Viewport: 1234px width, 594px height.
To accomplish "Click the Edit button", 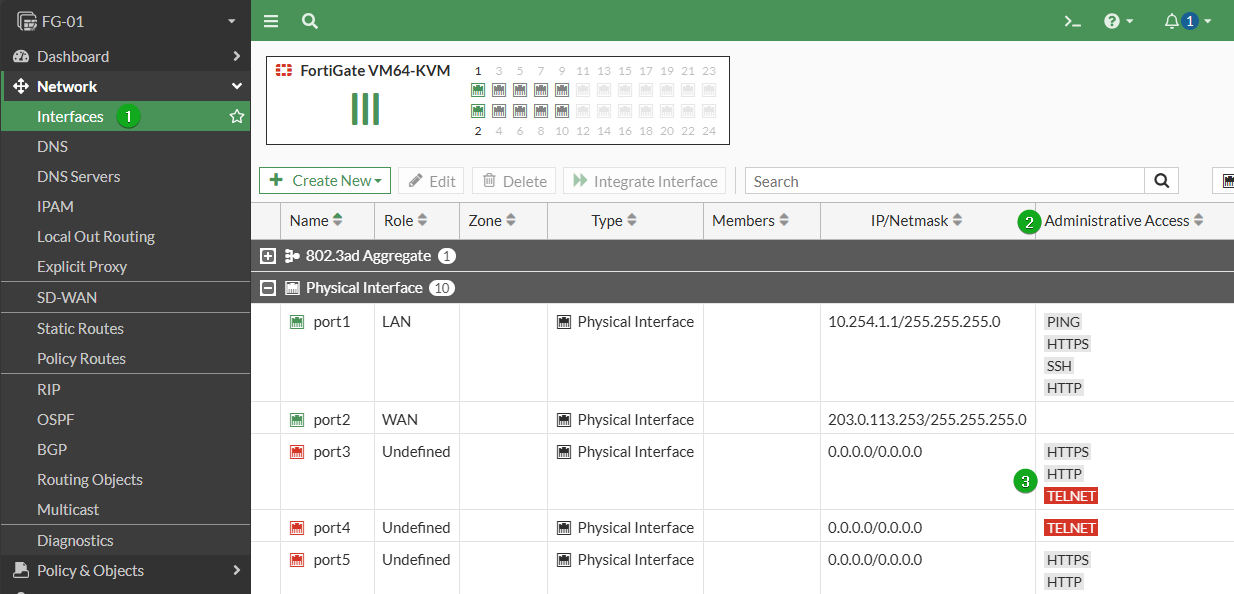I will 432,181.
